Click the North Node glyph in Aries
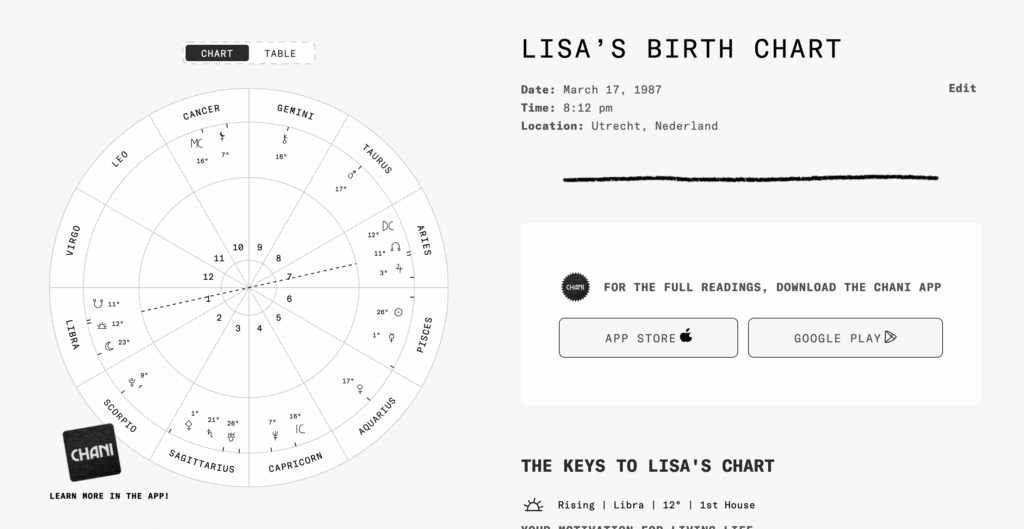Image resolution: width=1024 pixels, height=529 pixels. (x=395, y=247)
